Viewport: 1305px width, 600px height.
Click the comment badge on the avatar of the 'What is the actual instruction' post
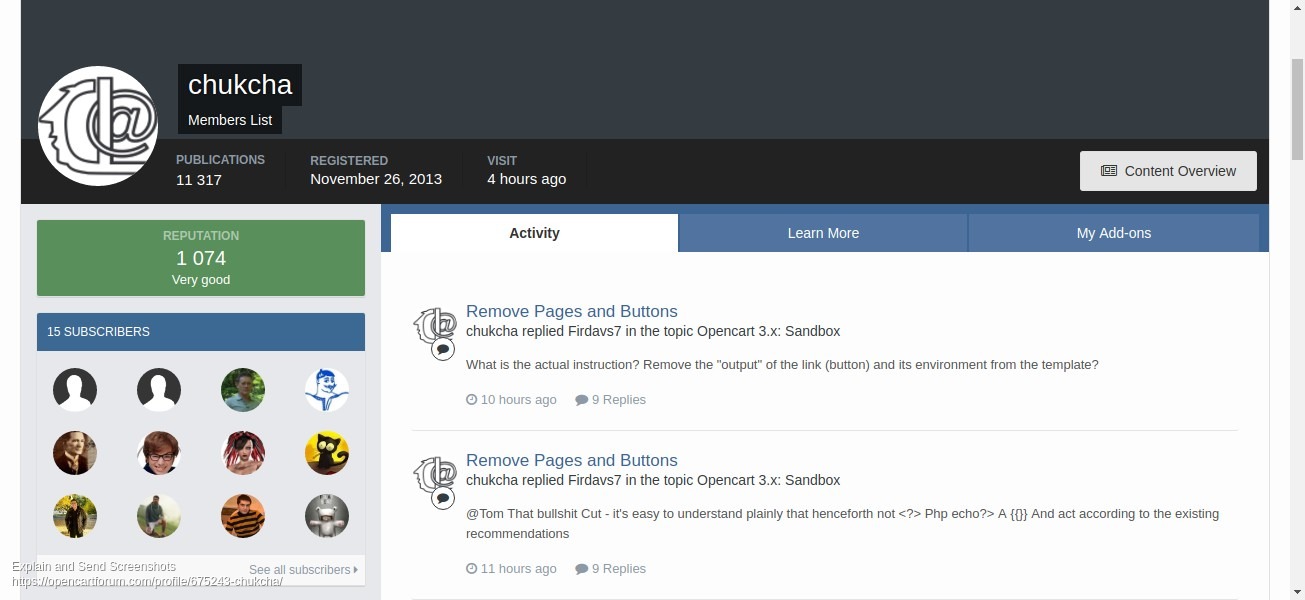[x=443, y=349]
